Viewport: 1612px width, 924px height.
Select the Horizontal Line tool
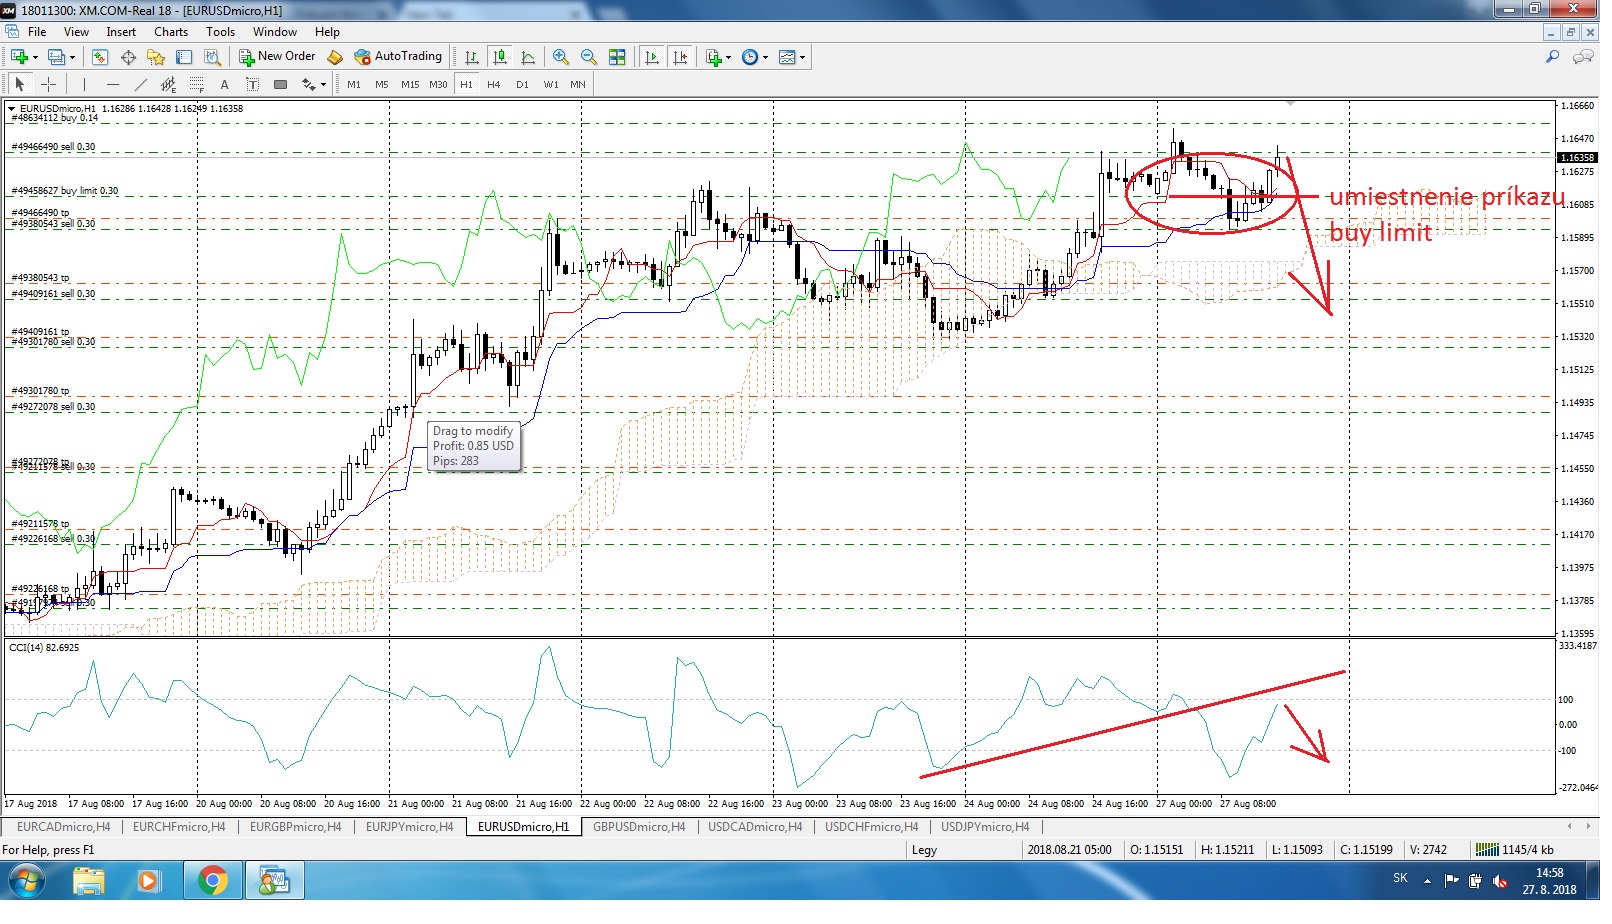(112, 84)
